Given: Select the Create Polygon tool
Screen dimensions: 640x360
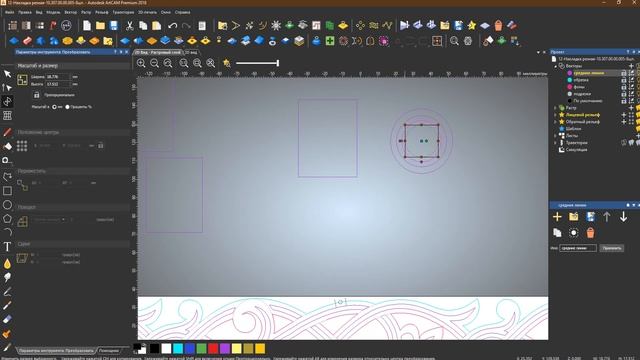Looking at the screenshot, I should 7,219.
